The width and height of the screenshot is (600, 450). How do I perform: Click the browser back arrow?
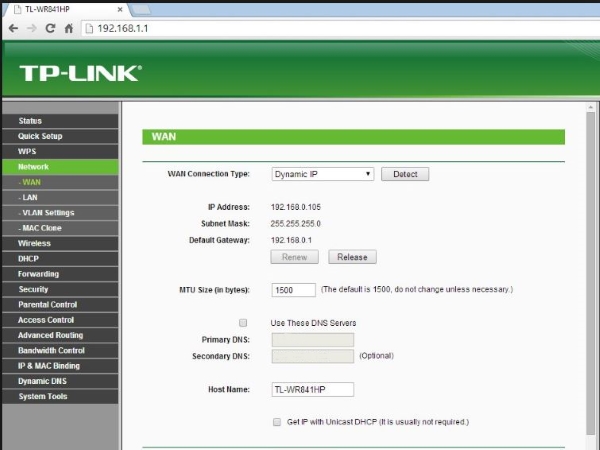pos(13,28)
